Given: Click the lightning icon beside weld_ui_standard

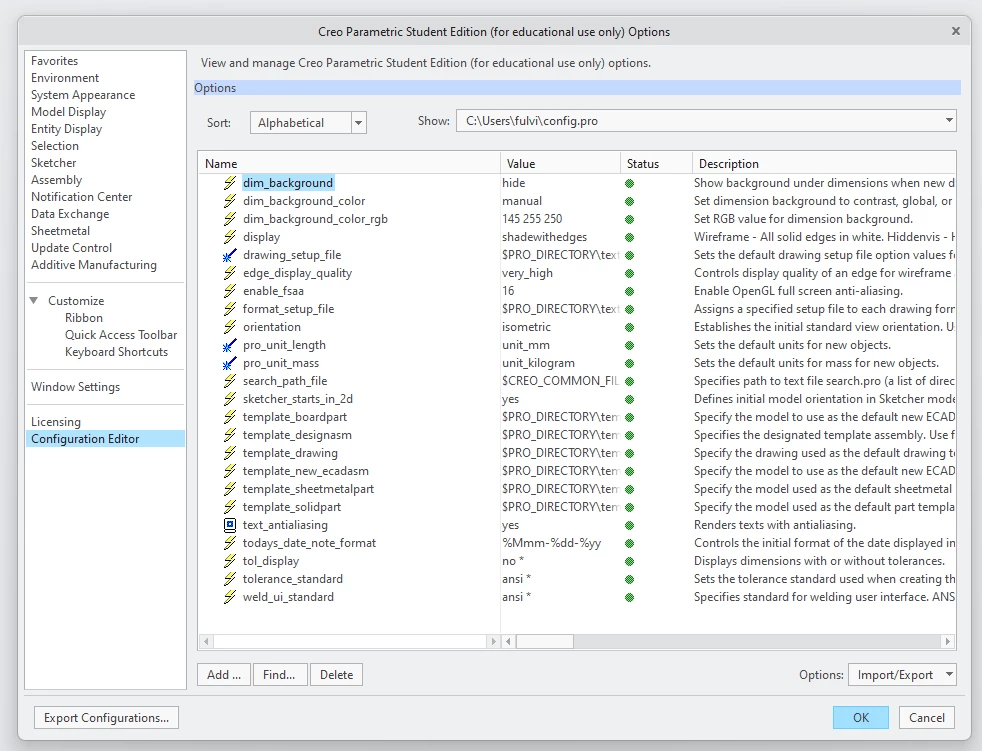Looking at the screenshot, I should point(230,597).
